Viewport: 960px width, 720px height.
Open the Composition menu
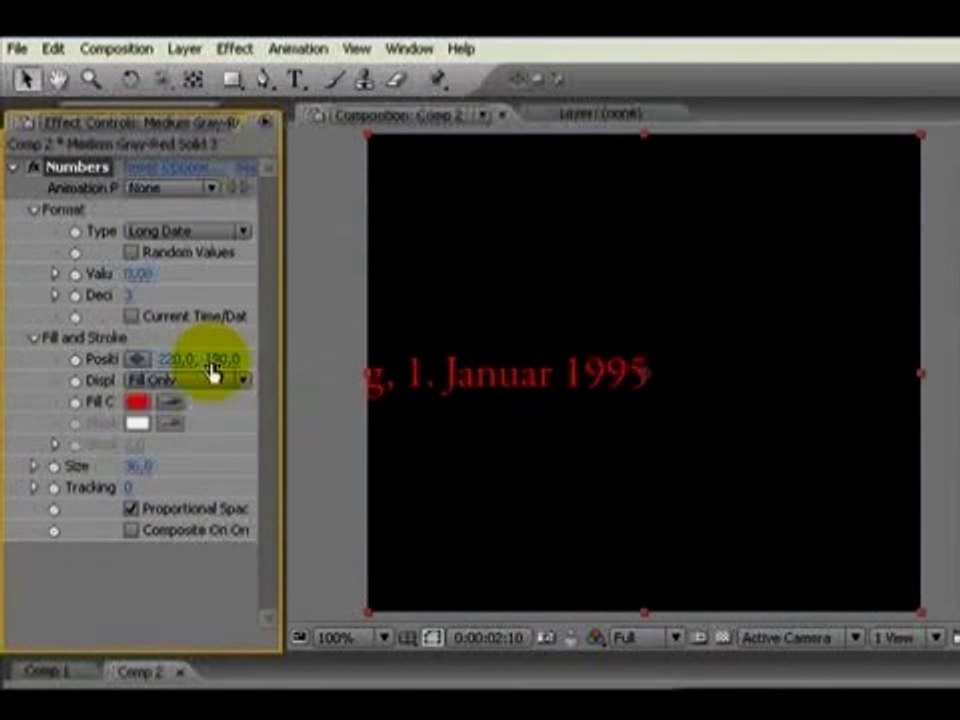(x=117, y=49)
